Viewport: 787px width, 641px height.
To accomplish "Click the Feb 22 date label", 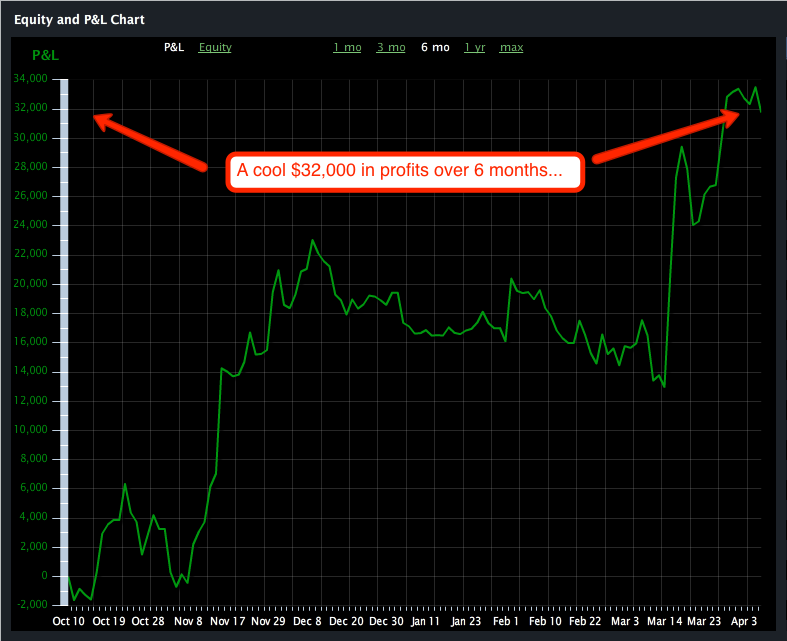I will 585,621.
